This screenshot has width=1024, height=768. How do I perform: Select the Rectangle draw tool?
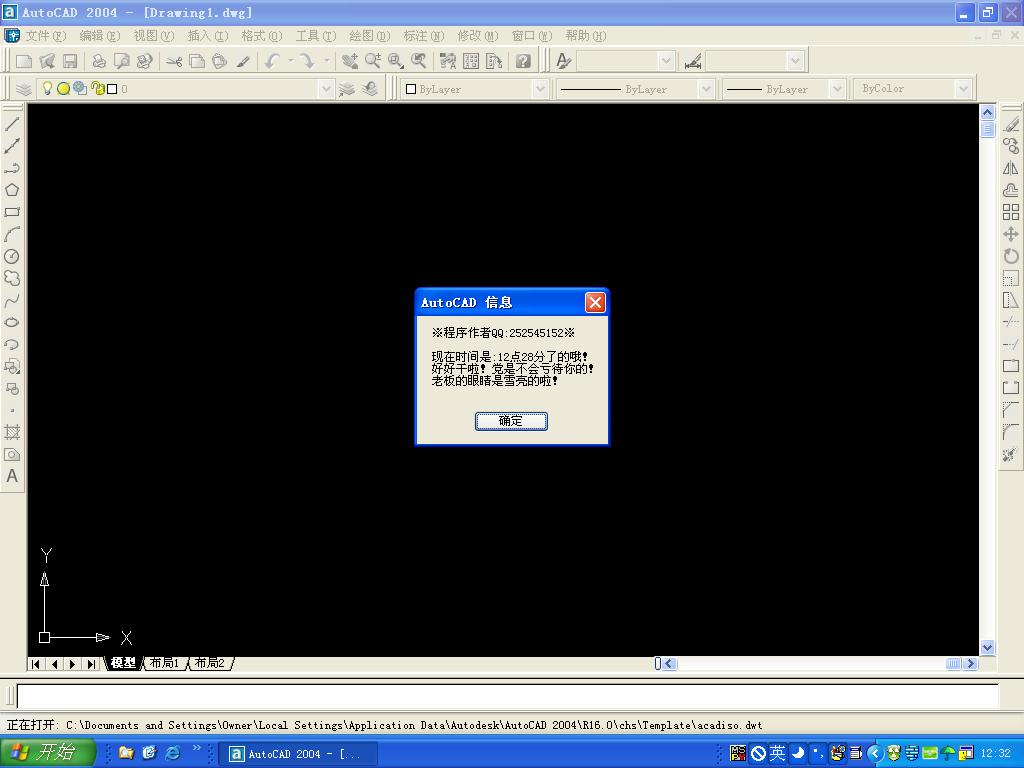pyautogui.click(x=12, y=212)
